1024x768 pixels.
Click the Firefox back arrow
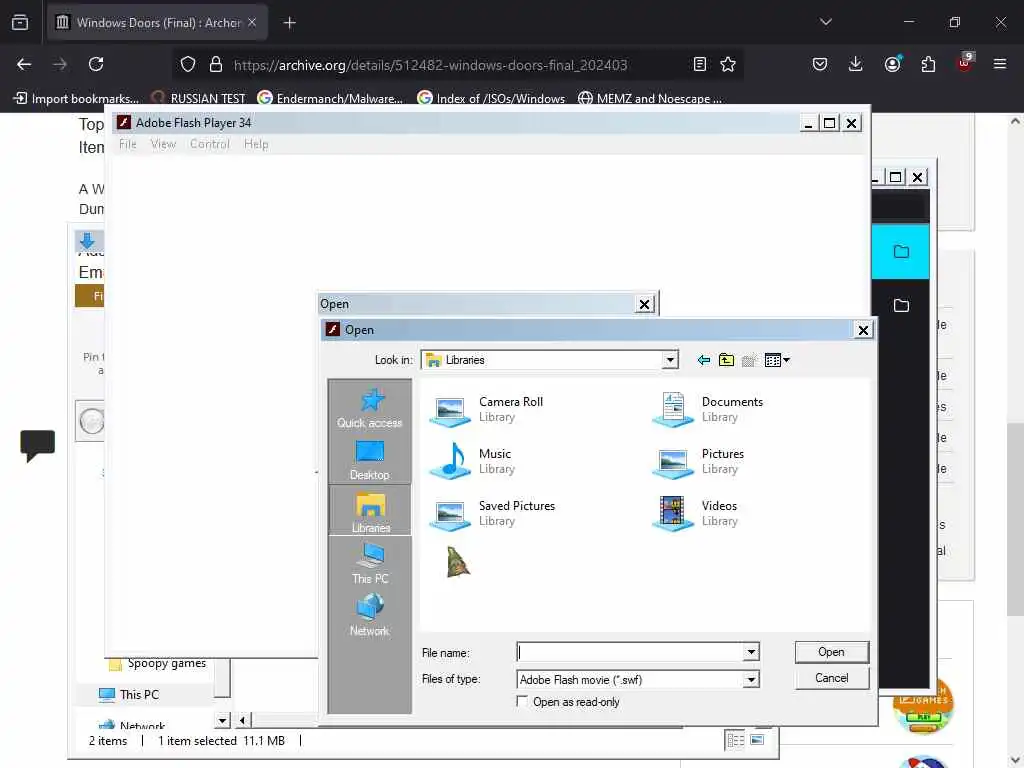[24, 64]
